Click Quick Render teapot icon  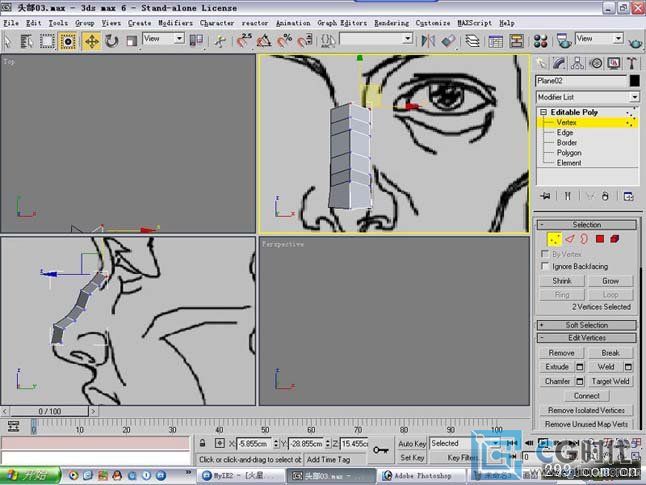point(635,42)
